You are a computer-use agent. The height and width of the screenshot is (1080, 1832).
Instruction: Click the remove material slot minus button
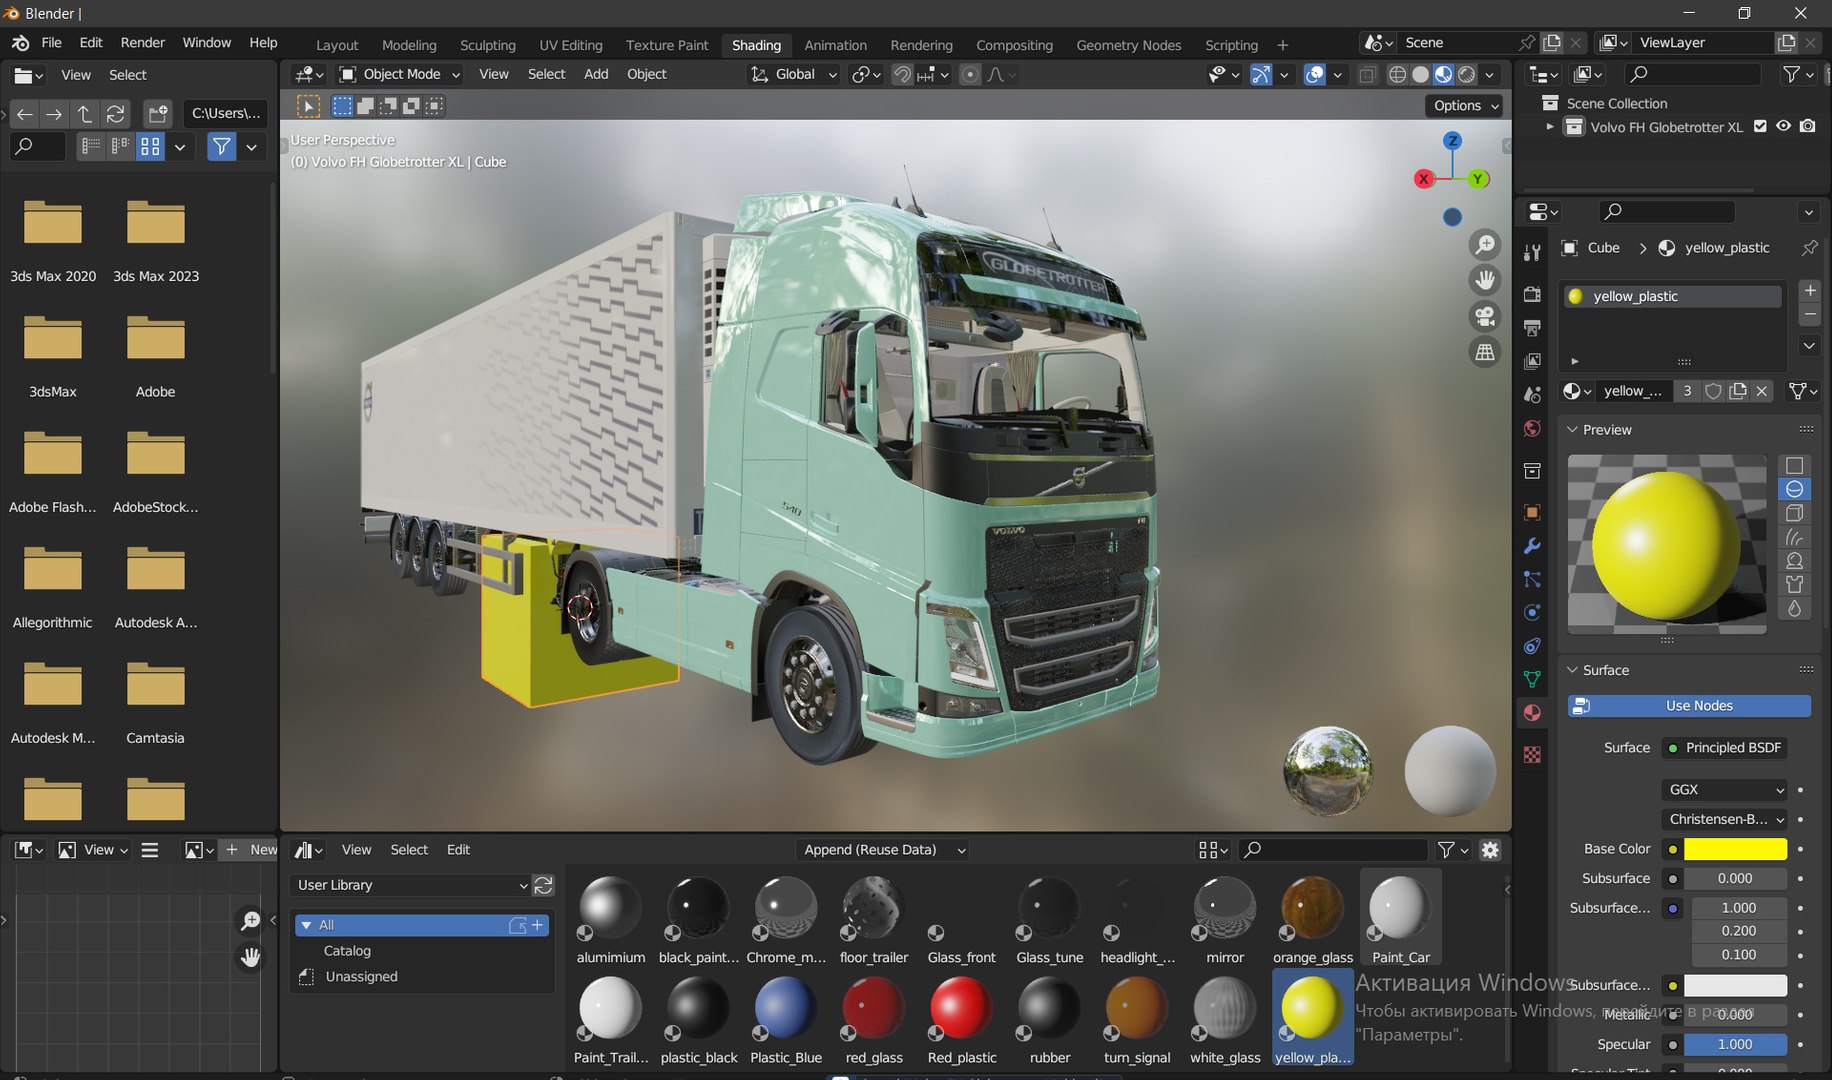click(x=1810, y=314)
